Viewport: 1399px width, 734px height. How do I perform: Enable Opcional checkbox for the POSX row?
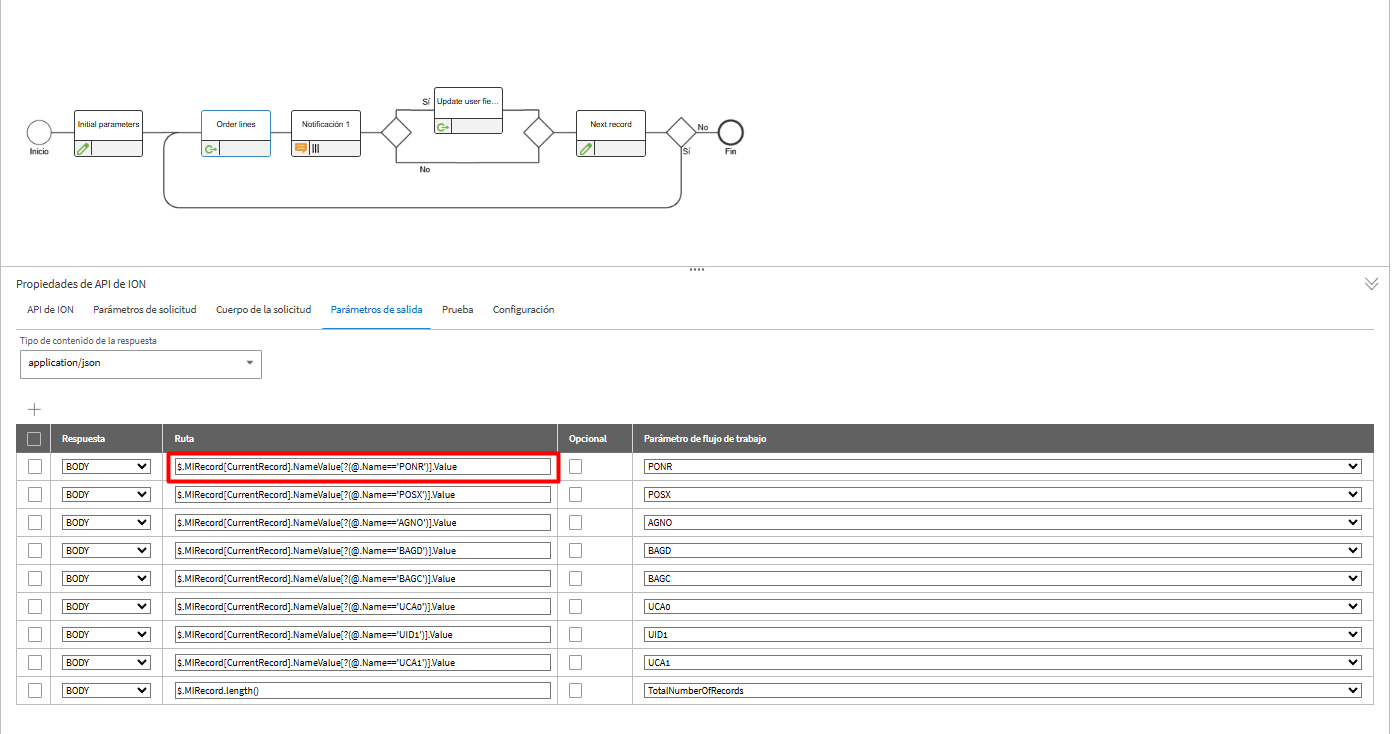(x=575, y=494)
